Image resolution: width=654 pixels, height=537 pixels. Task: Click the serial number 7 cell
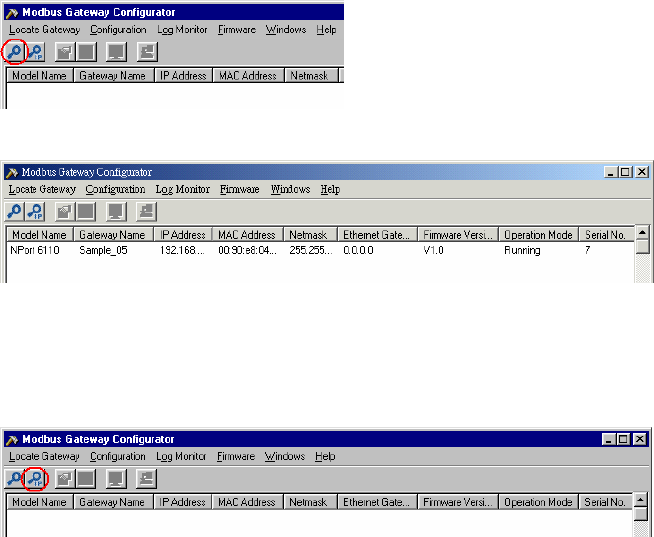pos(588,250)
